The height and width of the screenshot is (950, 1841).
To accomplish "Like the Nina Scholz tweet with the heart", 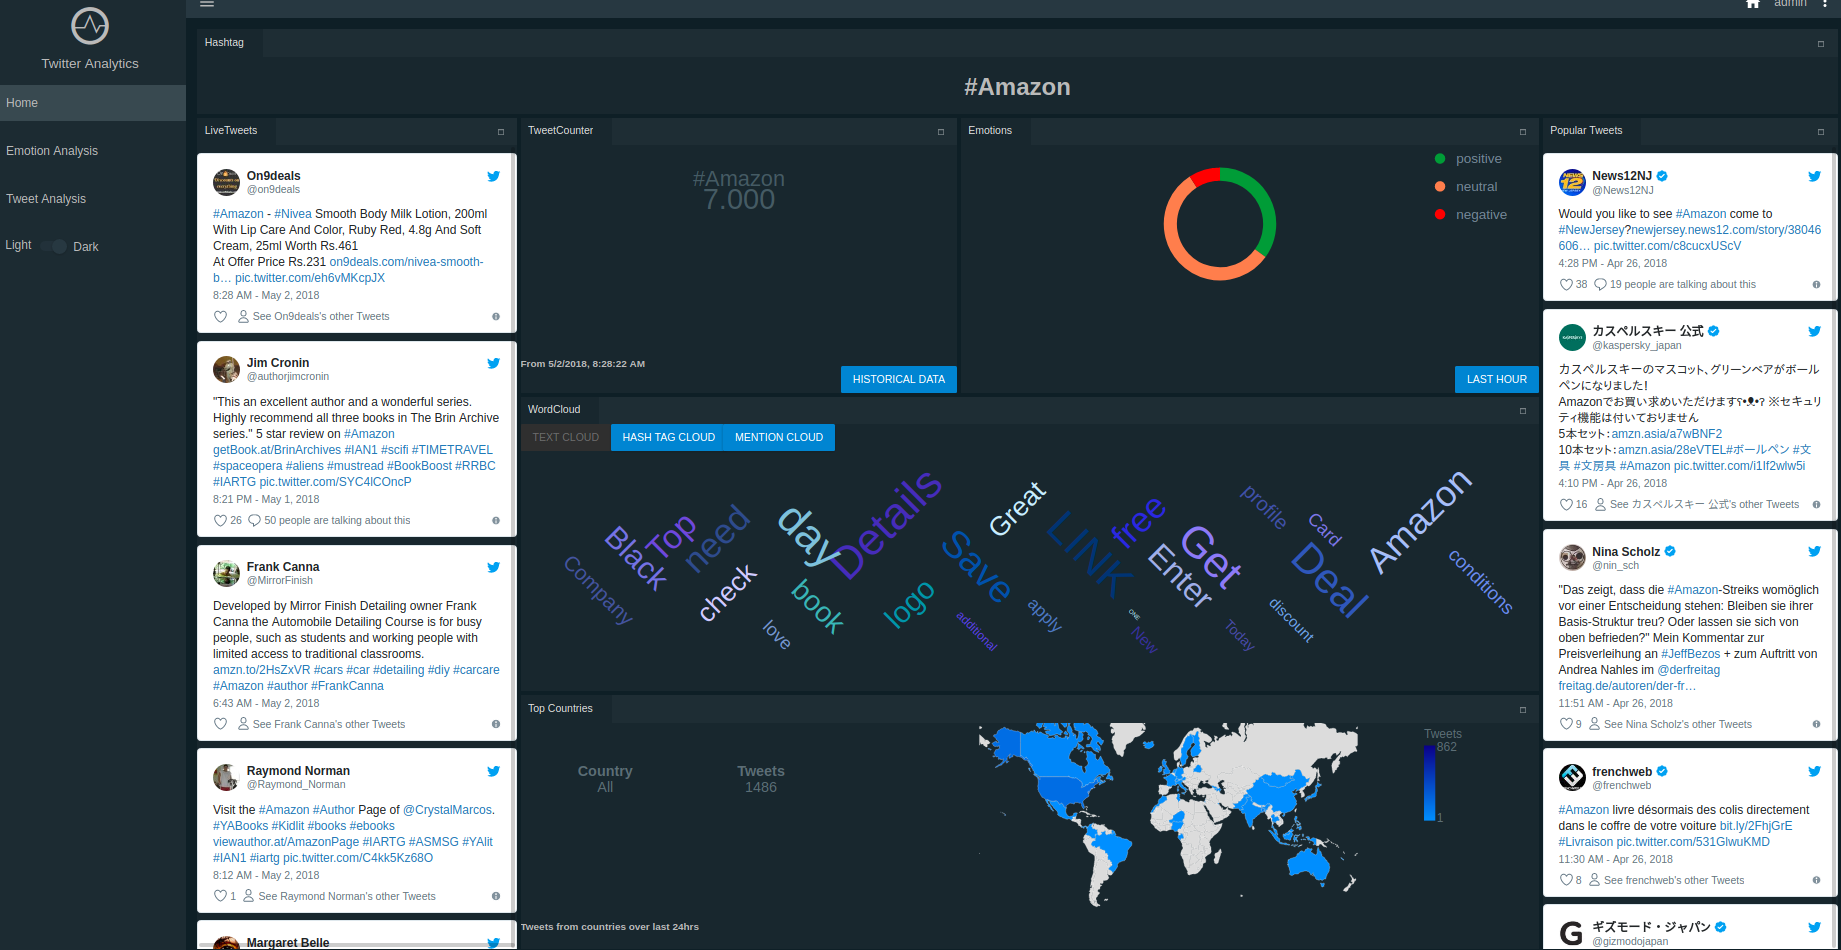I will pyautogui.click(x=1566, y=725).
